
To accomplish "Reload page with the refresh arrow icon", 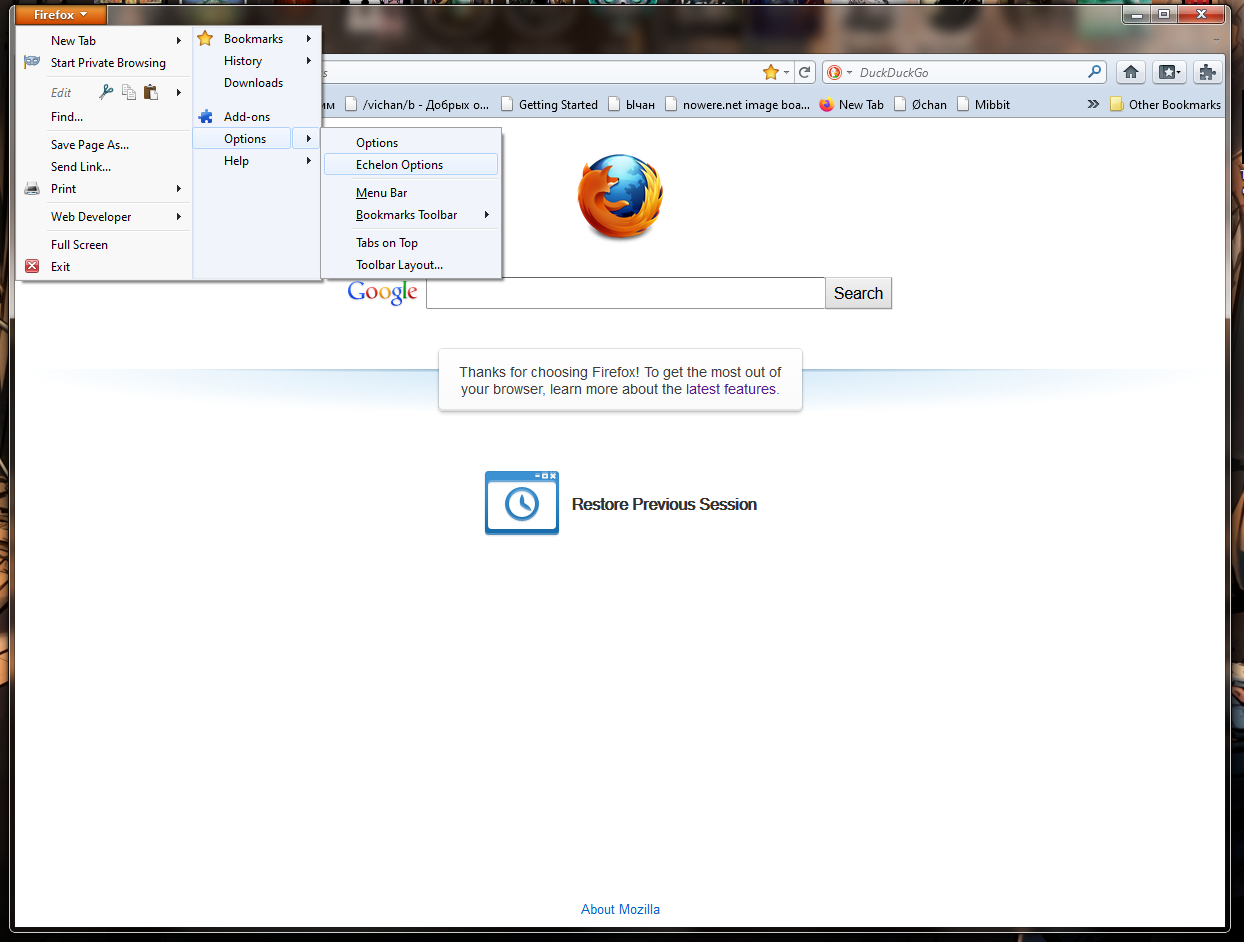I will 804,72.
